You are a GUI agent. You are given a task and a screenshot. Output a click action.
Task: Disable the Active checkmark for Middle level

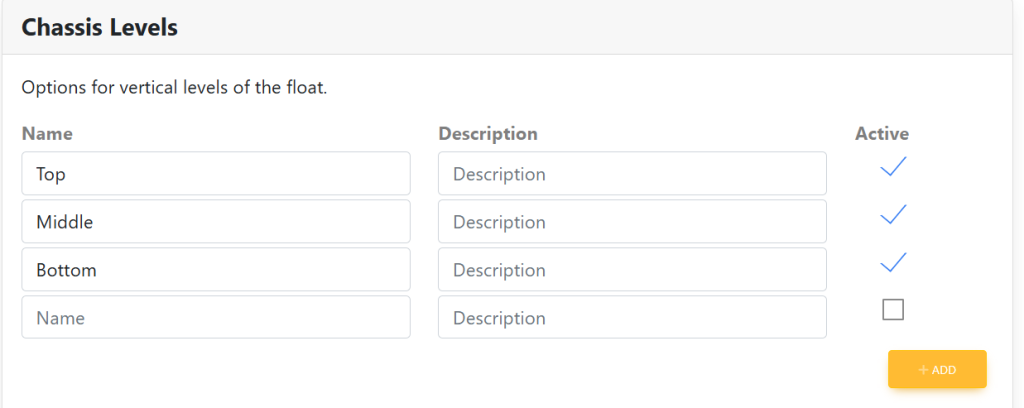(x=893, y=214)
